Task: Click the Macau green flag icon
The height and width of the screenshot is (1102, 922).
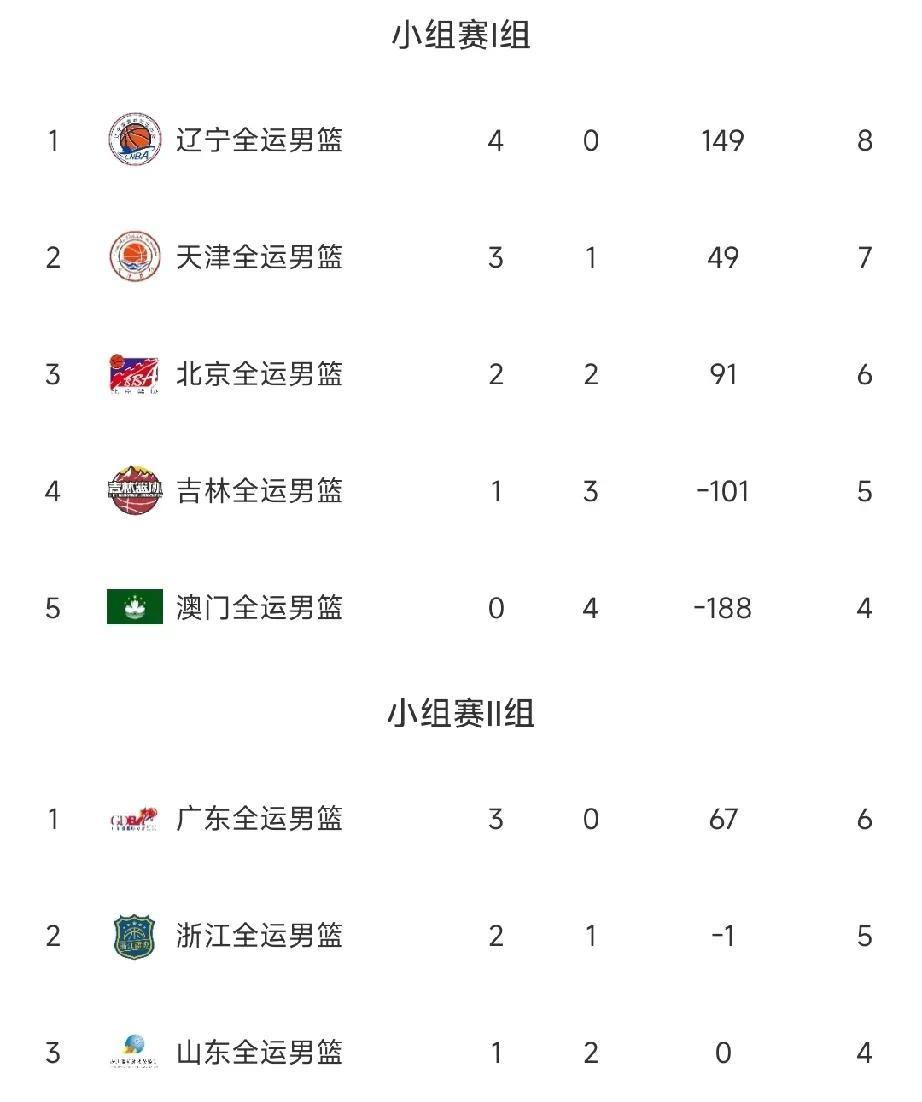Action: click(x=134, y=607)
